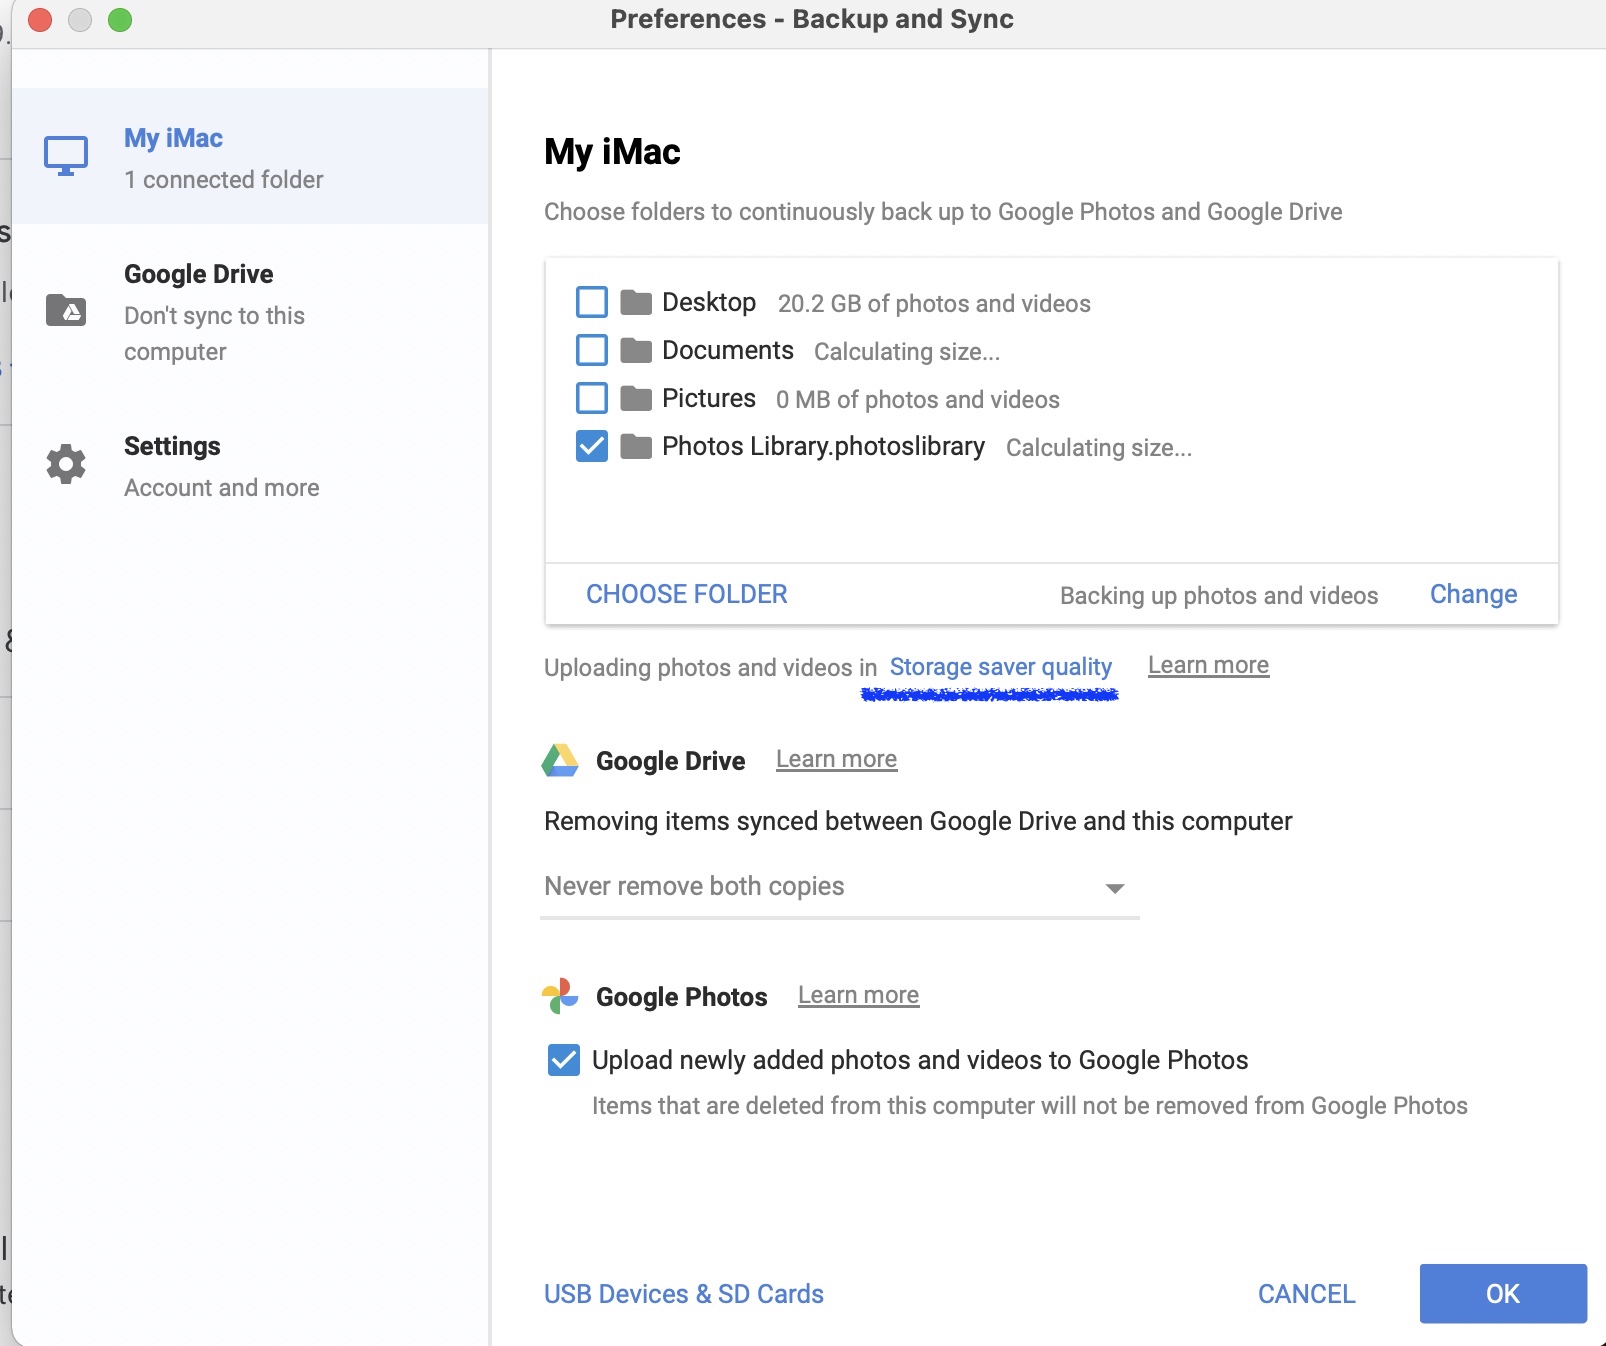The width and height of the screenshot is (1606, 1346).
Task: Select the Desktop folder name
Action: click(x=709, y=302)
